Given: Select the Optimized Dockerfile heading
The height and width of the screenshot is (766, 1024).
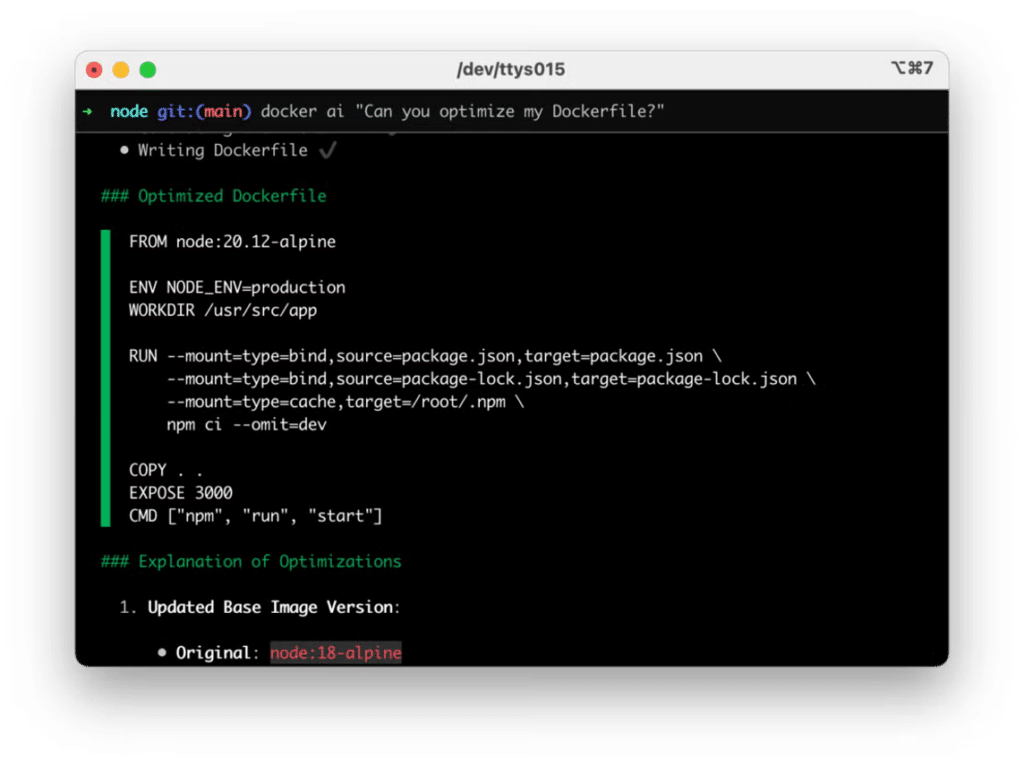Looking at the screenshot, I should 214,196.
